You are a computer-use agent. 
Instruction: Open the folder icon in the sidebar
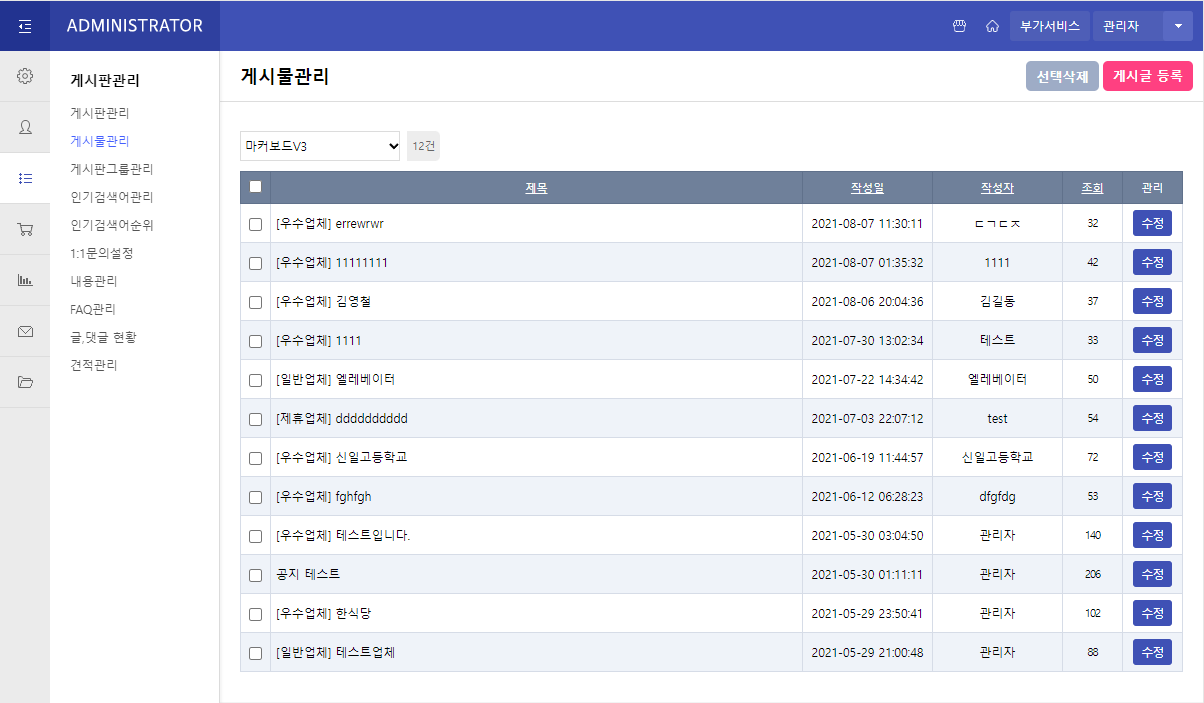point(25,382)
